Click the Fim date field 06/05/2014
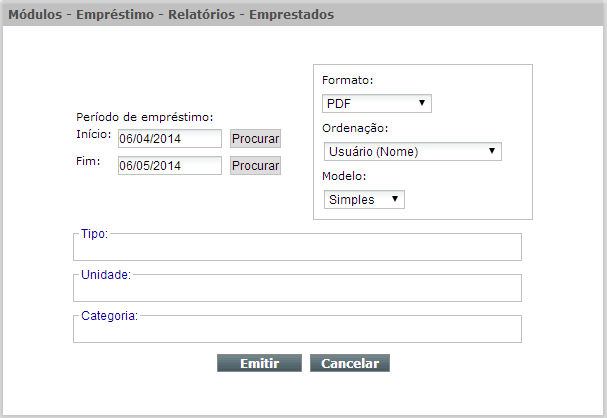The width and height of the screenshot is (607, 418). (170, 166)
